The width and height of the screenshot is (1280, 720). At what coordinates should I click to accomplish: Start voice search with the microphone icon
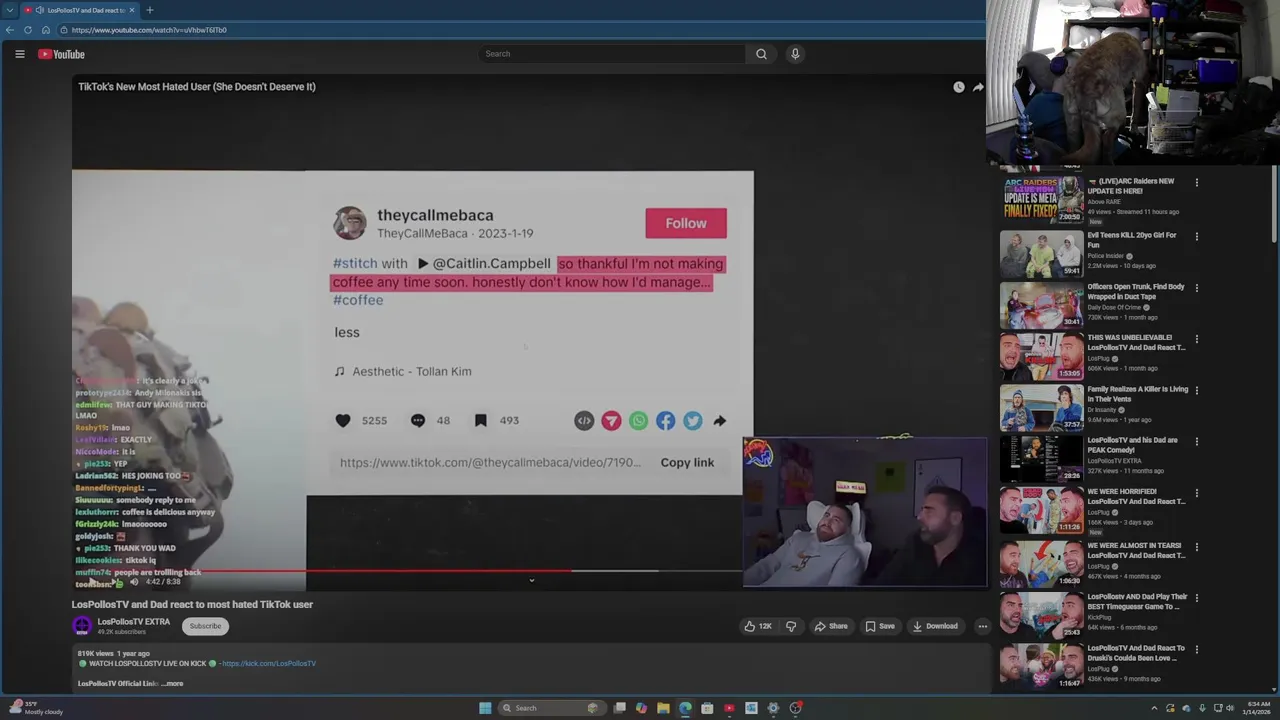pyautogui.click(x=795, y=54)
